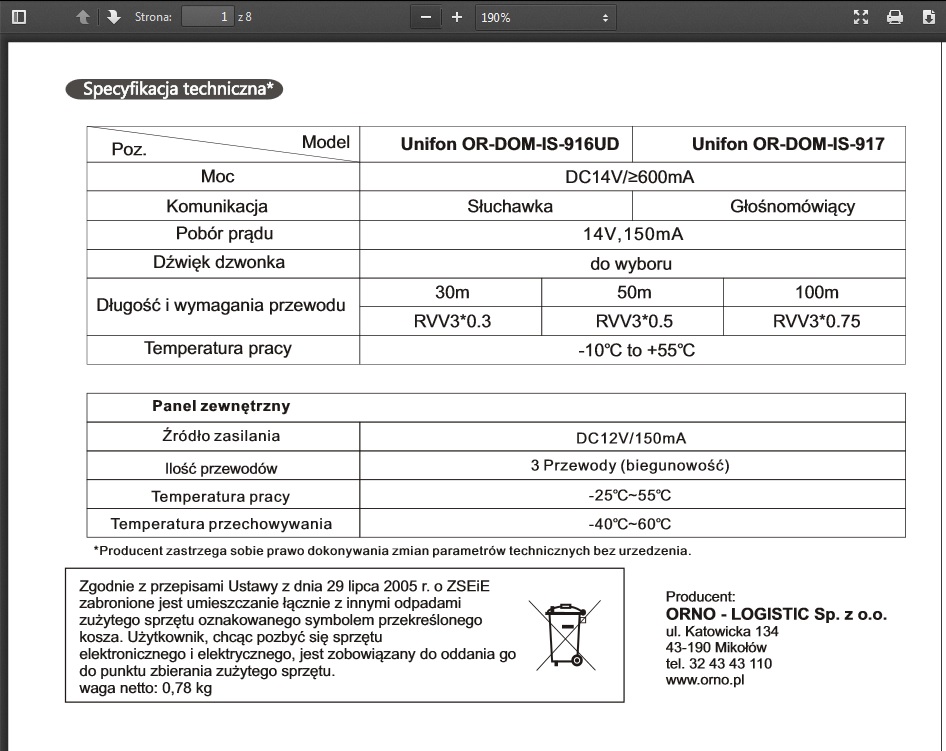
Task: Switch to presentation fullscreen mode
Action: point(861,17)
